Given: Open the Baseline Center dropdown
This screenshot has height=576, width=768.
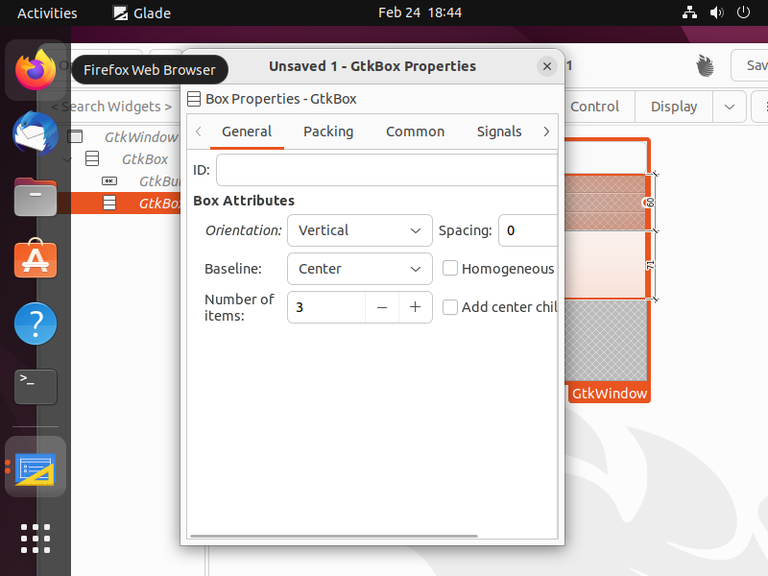Looking at the screenshot, I should pos(360,268).
